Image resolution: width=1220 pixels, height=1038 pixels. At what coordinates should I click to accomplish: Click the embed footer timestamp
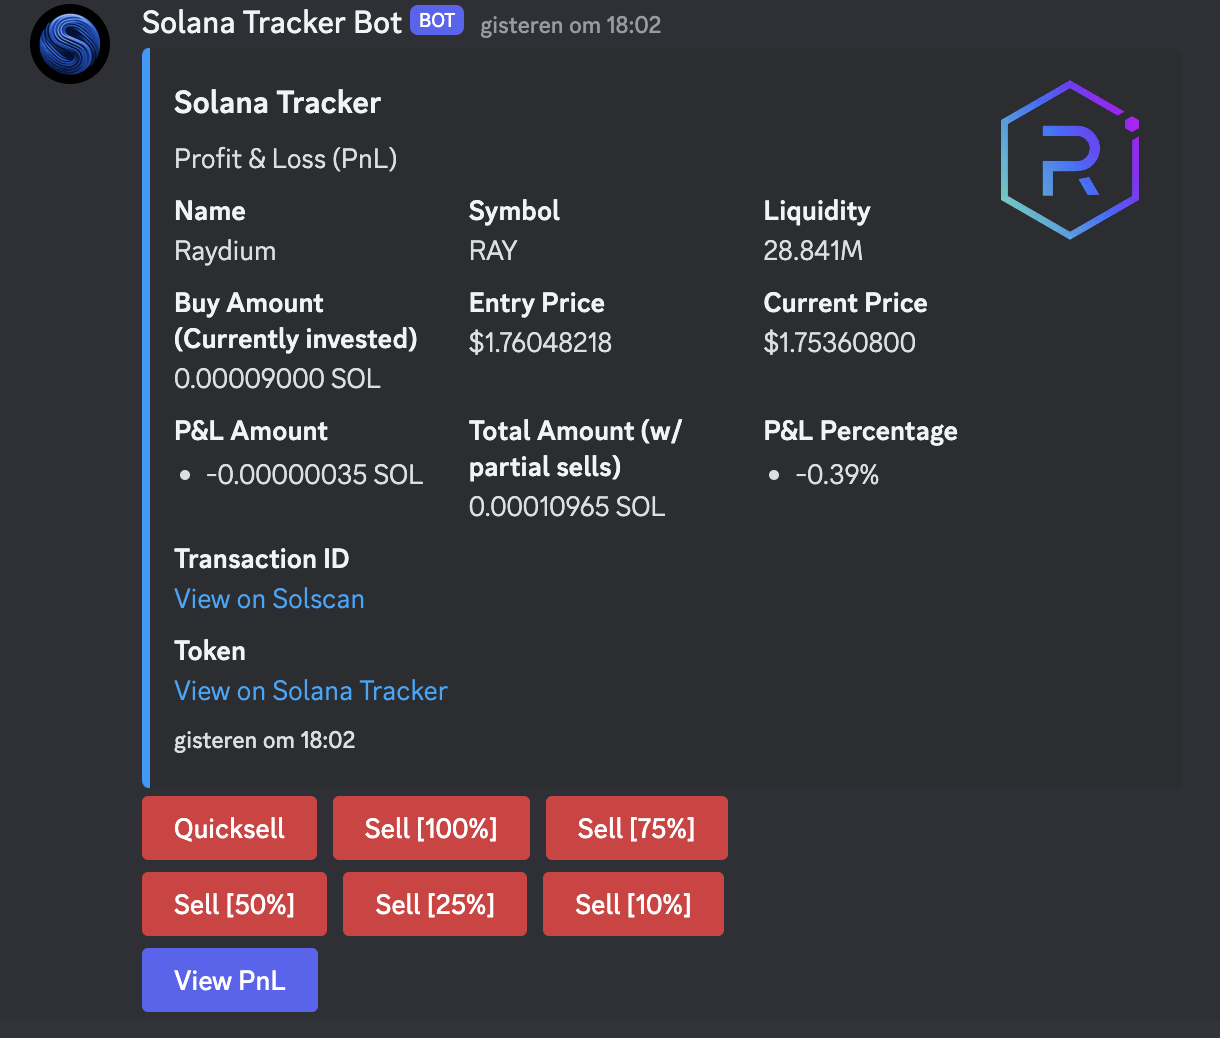coord(264,740)
